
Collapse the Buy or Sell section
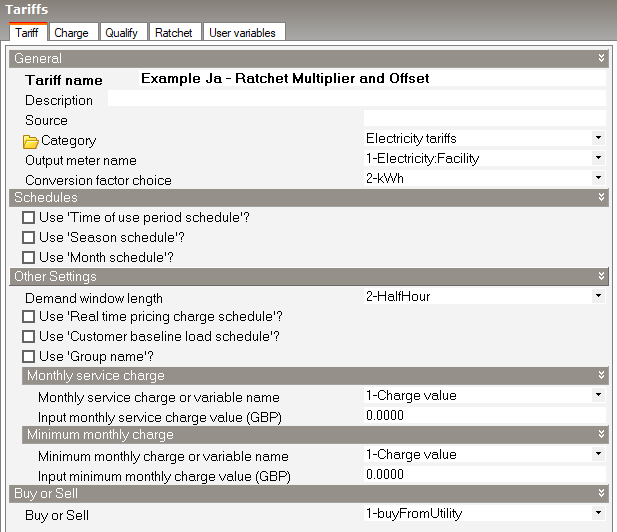(601, 493)
